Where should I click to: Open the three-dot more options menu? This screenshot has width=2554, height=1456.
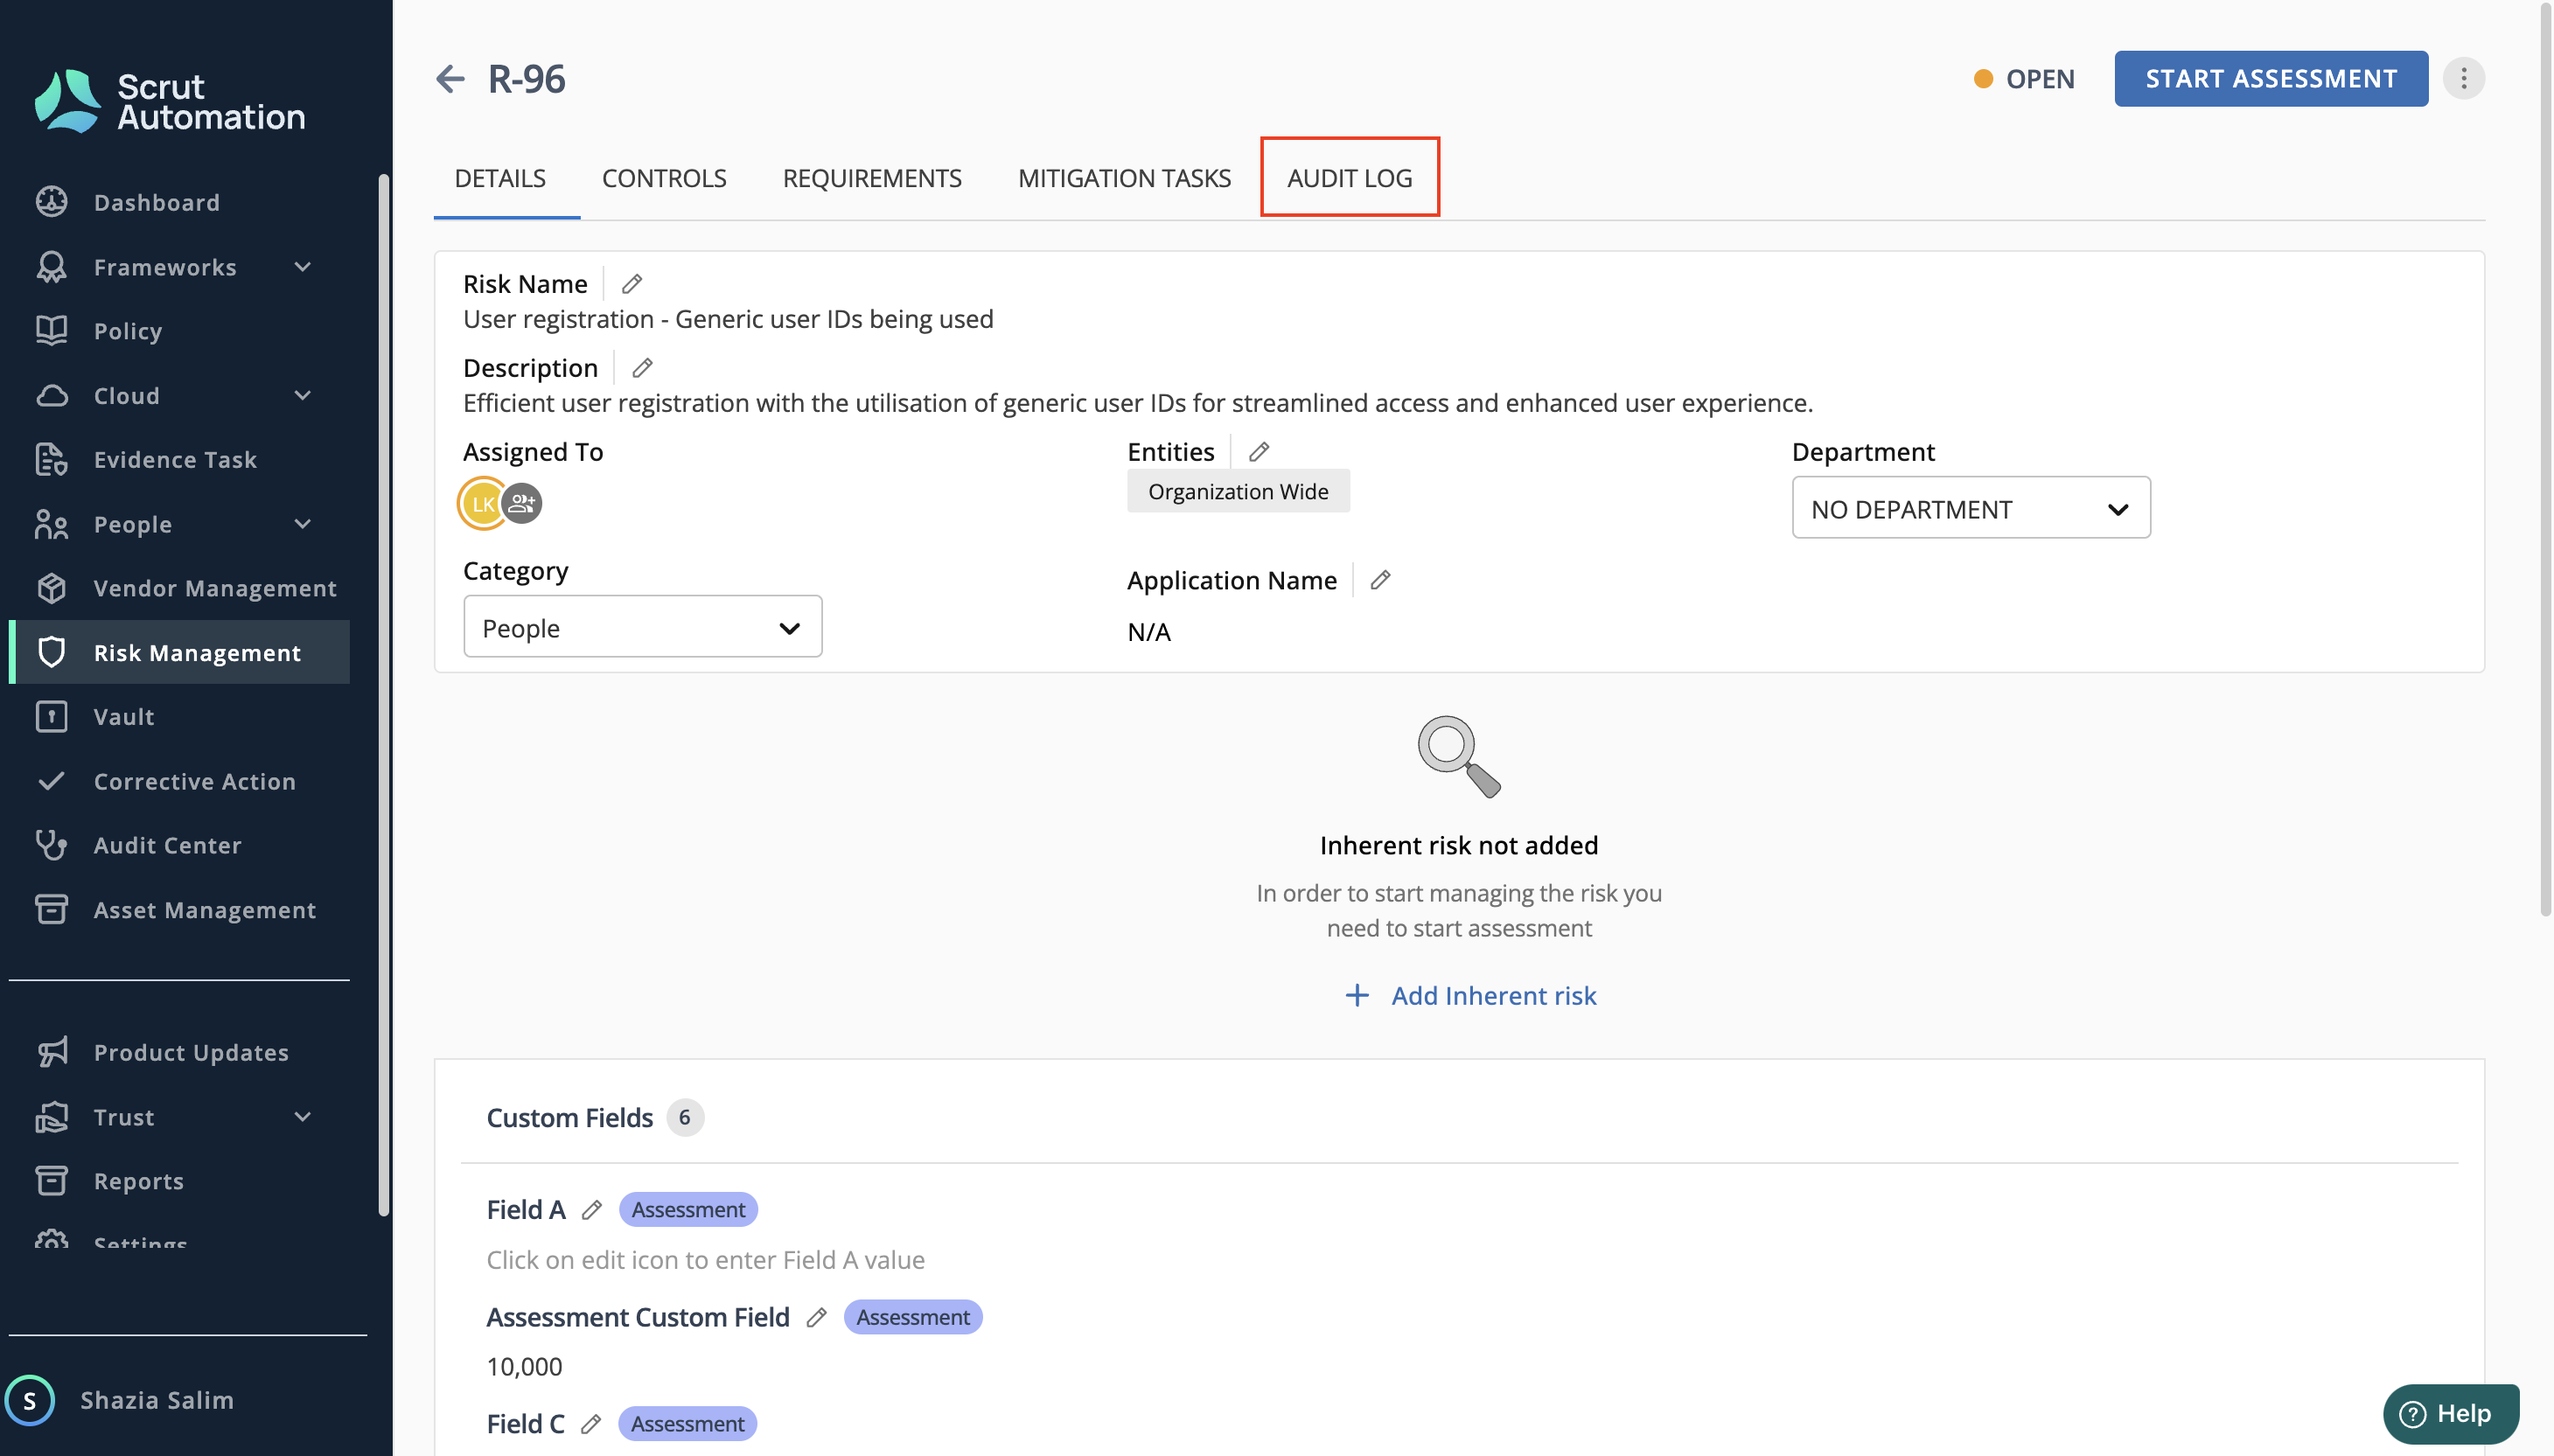tap(2463, 78)
